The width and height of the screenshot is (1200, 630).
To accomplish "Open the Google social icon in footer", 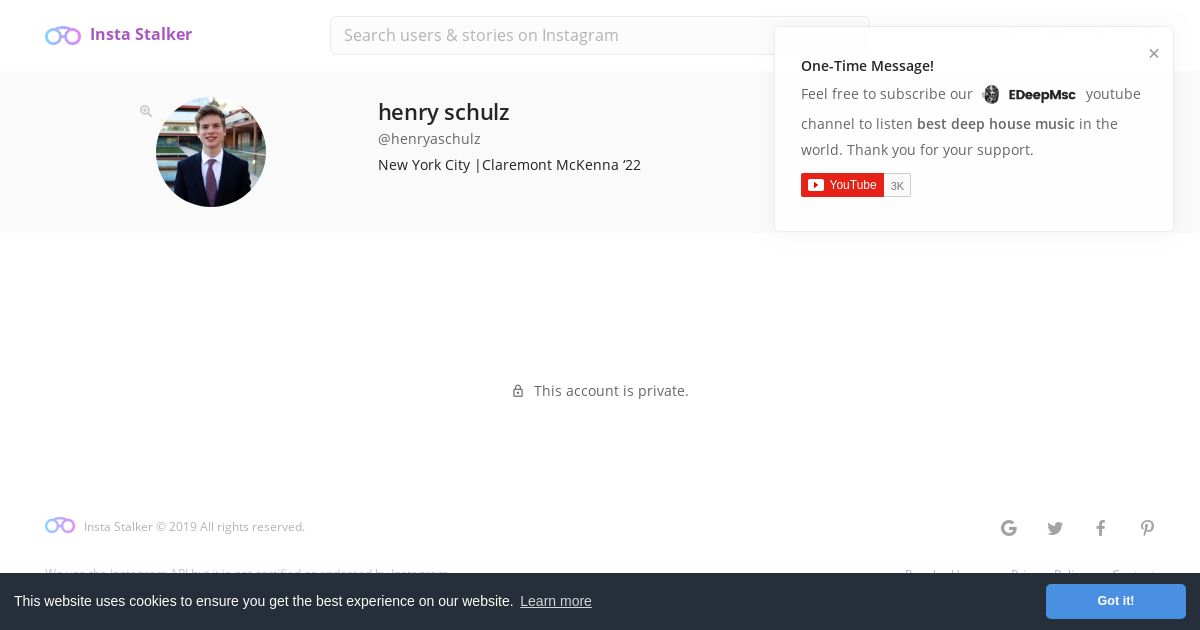I will (1009, 528).
